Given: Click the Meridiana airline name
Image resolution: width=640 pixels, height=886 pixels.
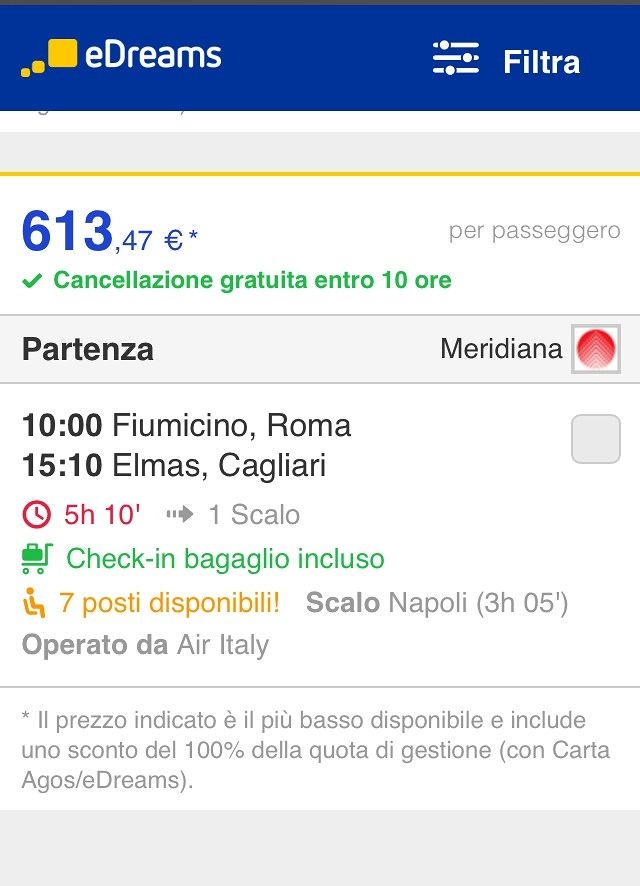Looking at the screenshot, I should coord(501,349).
